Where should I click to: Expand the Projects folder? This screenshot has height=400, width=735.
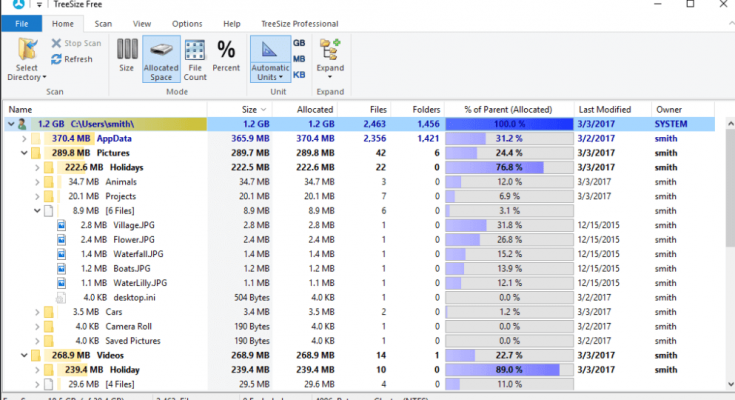(37, 196)
